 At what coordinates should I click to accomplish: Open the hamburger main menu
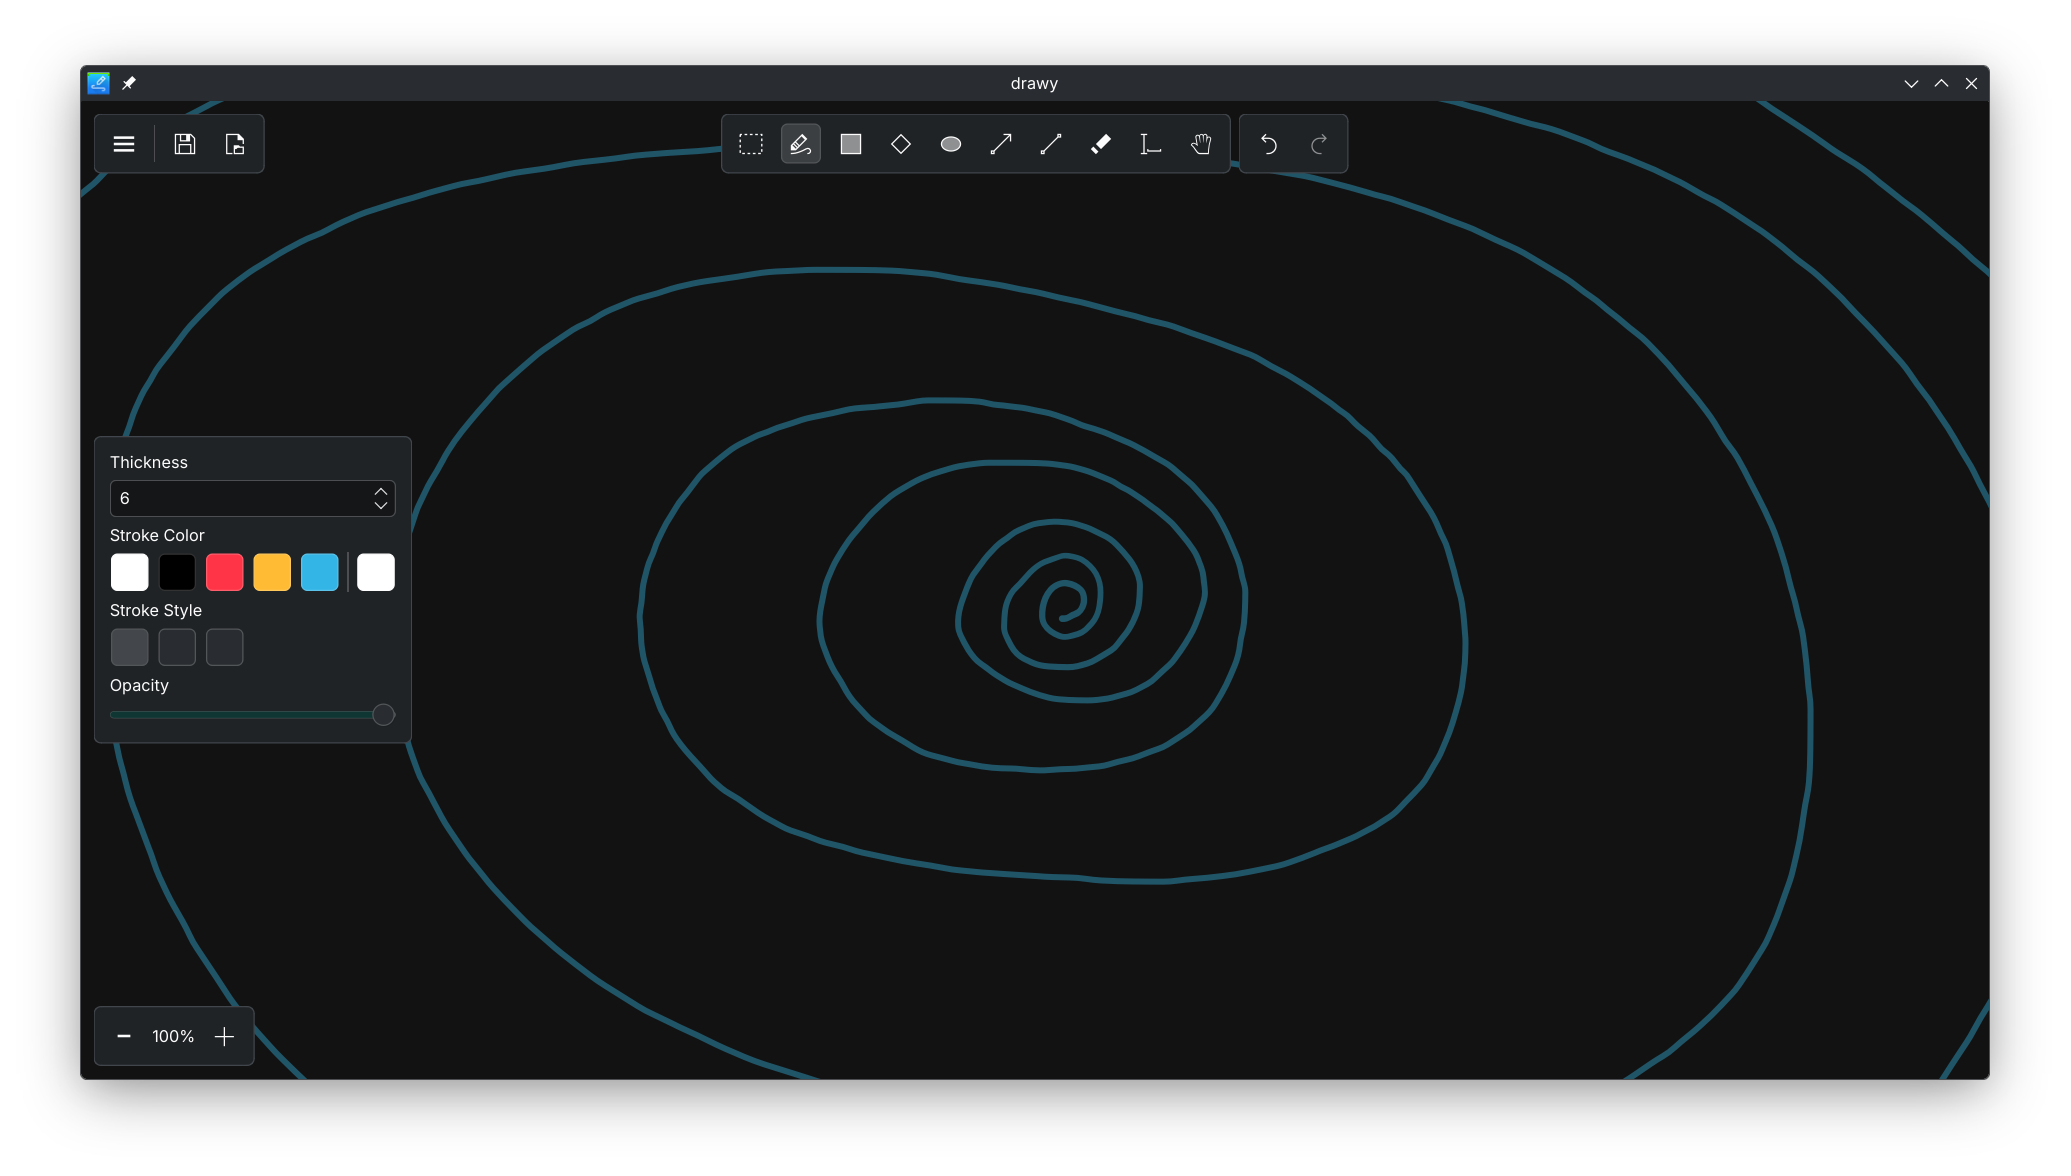click(124, 144)
